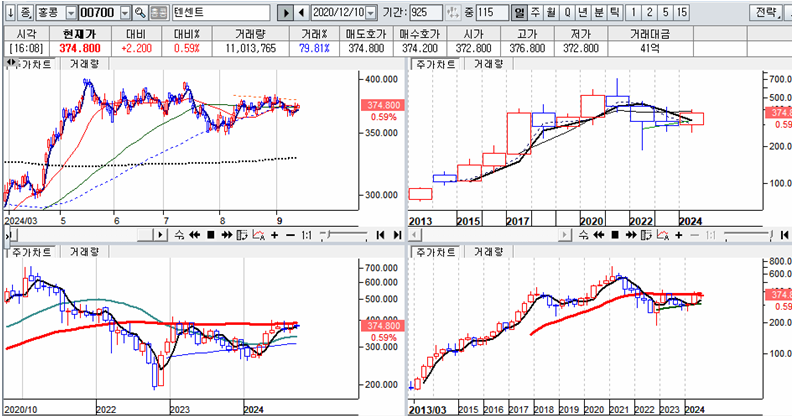Screen dimensions: 795x416
Task: Open chart settings list icon, daily chart toolbar
Action: tap(242, 235)
